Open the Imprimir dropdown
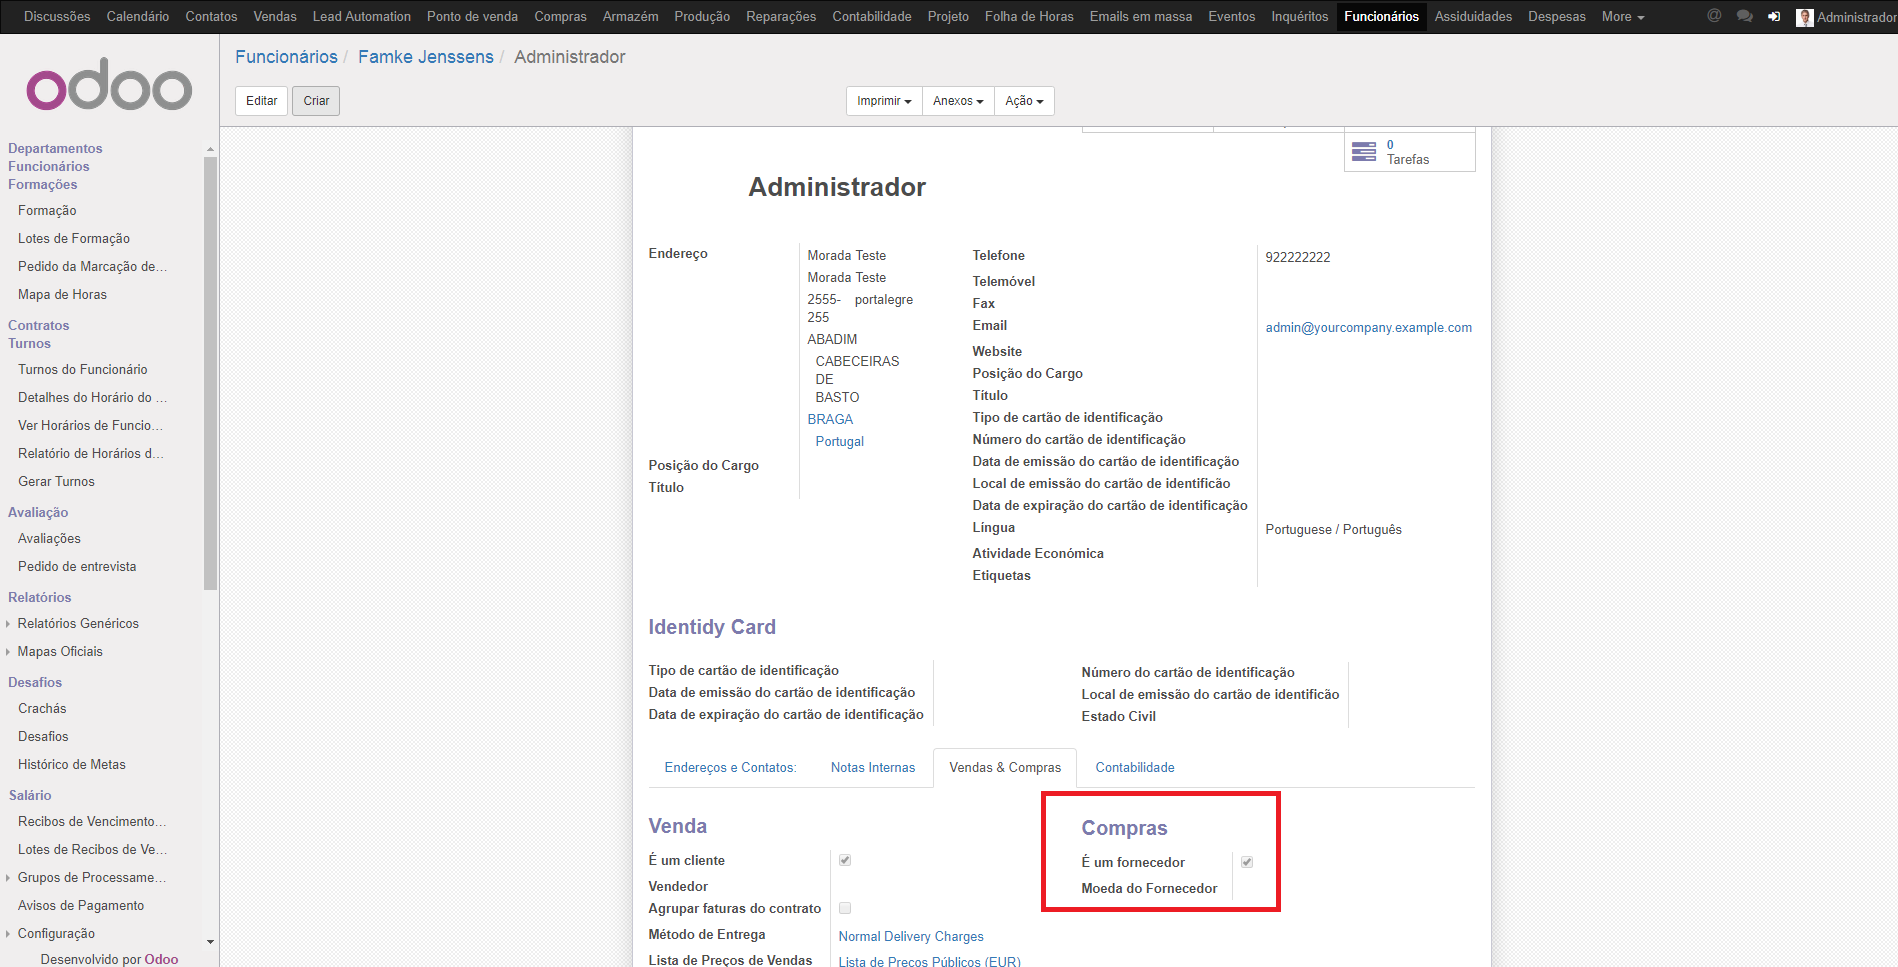 (884, 101)
